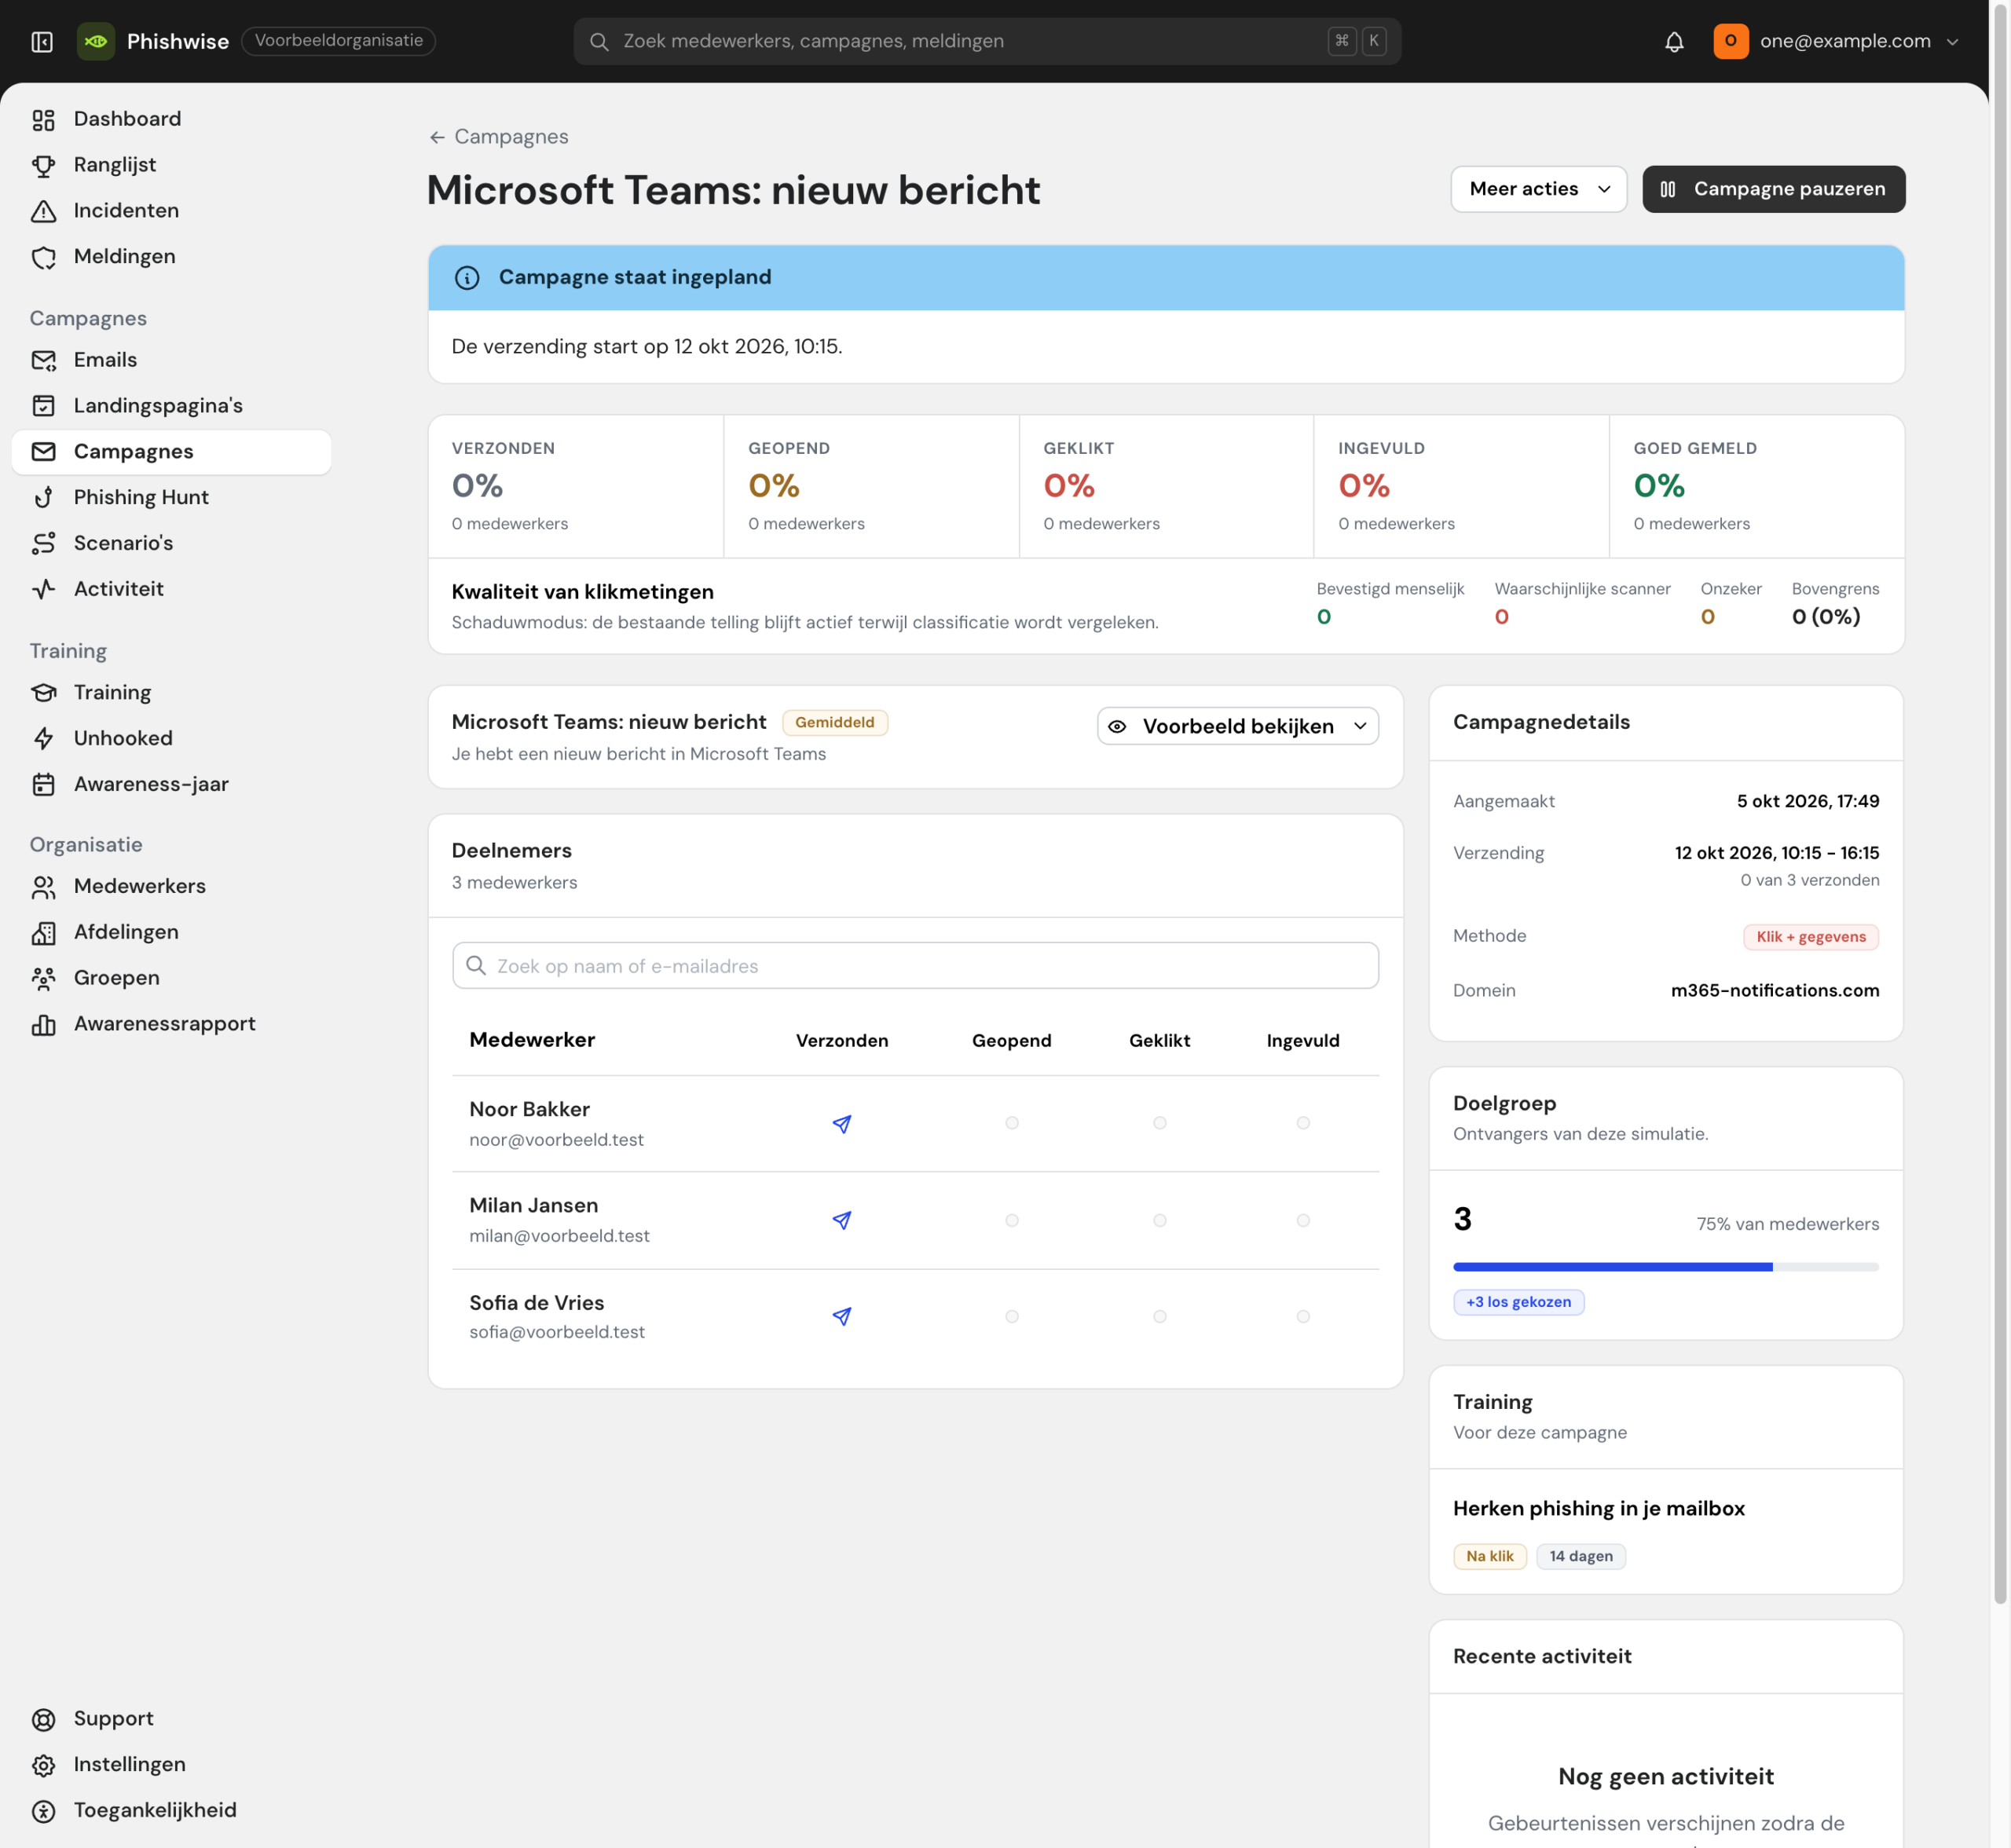Click Milan Jansen's sent paper-plane icon
The height and width of the screenshot is (1848, 2011).
coord(842,1220)
